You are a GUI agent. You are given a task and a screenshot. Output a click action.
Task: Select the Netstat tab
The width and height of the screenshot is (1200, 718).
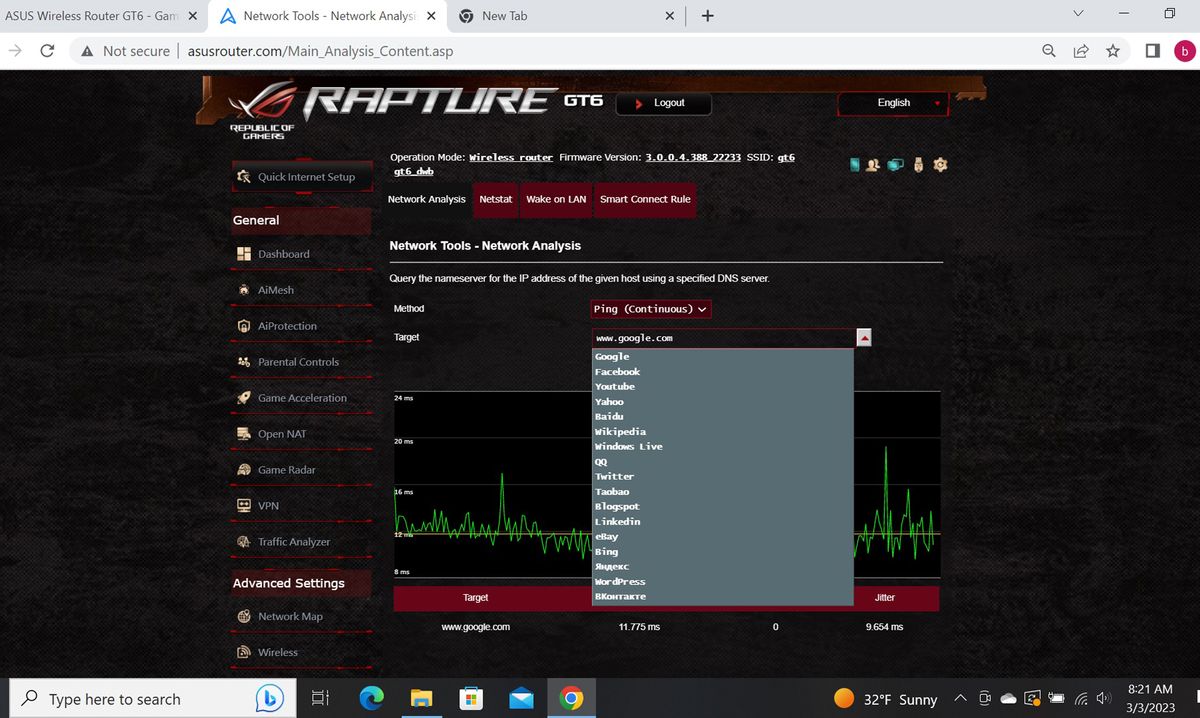[496, 199]
